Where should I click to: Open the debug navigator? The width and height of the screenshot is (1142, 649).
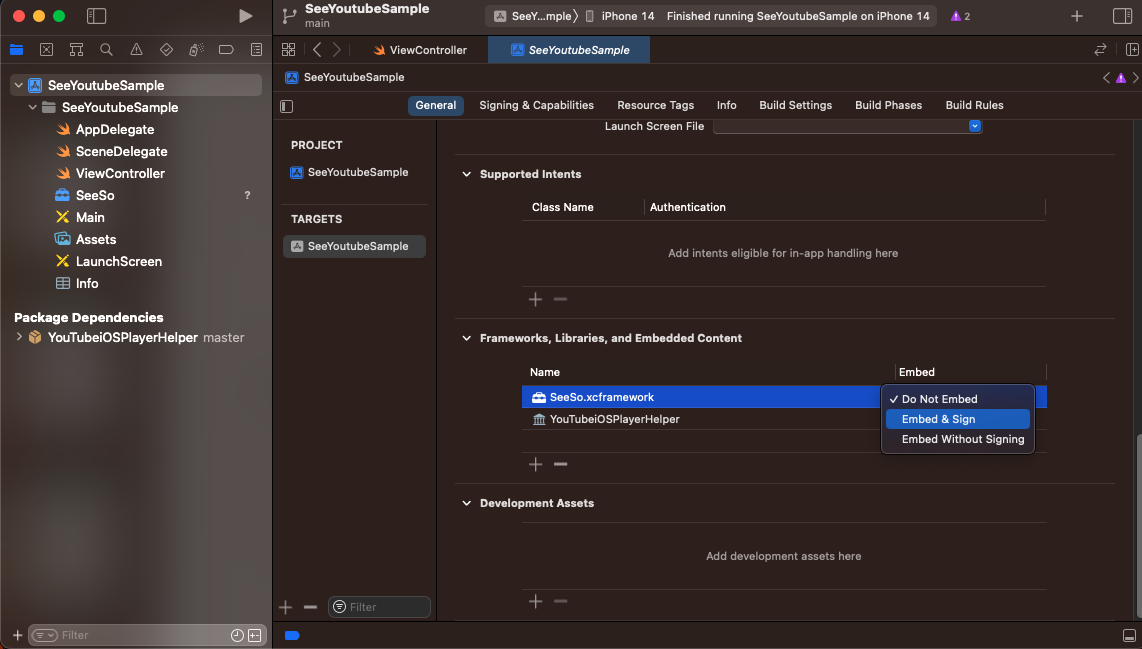[196, 50]
